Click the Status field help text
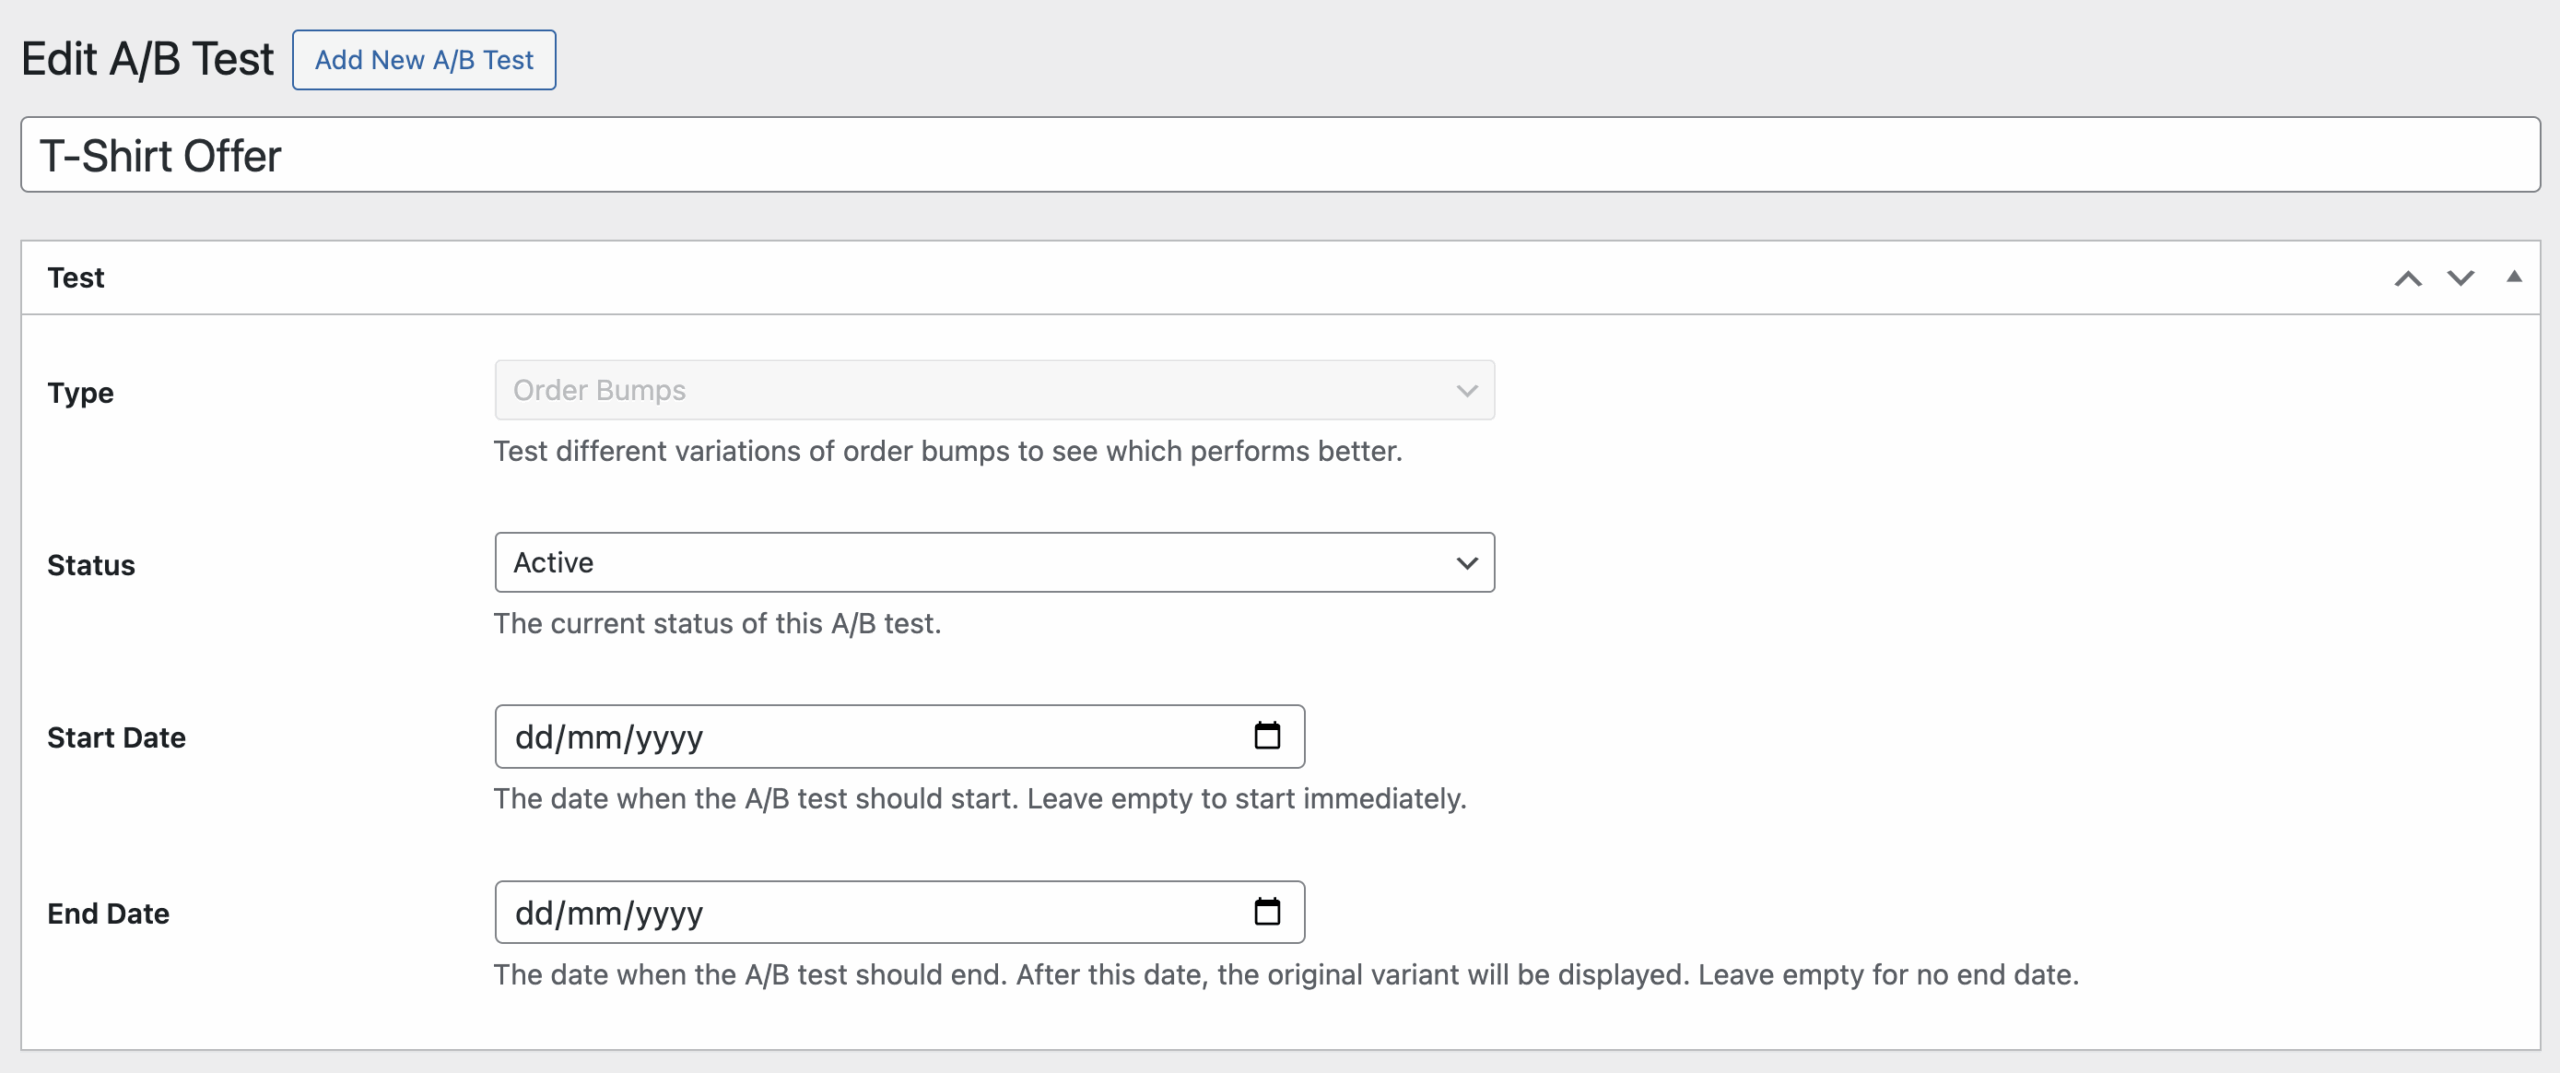This screenshot has height=1073, width=2560. (x=718, y=623)
